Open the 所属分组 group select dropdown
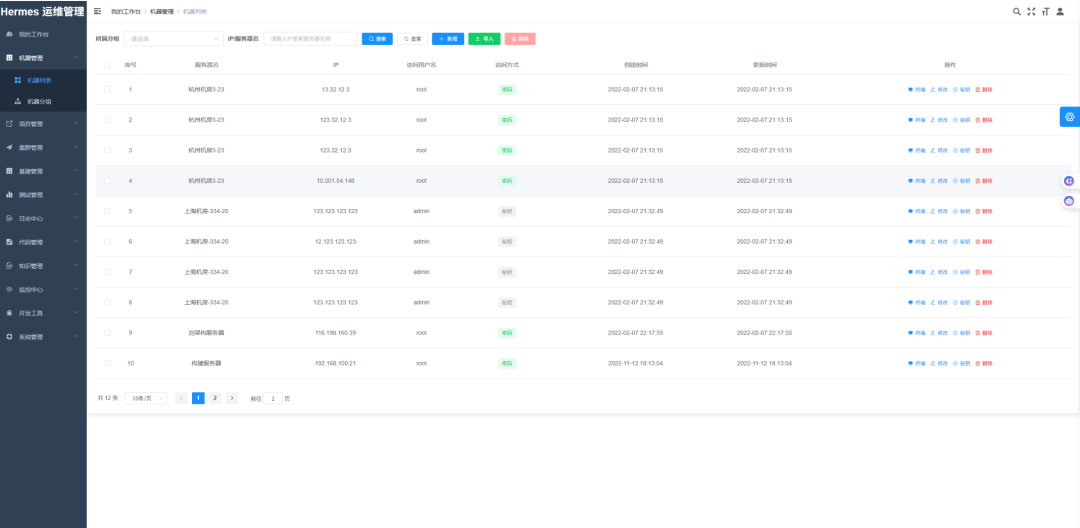This screenshot has height=528, width=1080. coord(174,39)
